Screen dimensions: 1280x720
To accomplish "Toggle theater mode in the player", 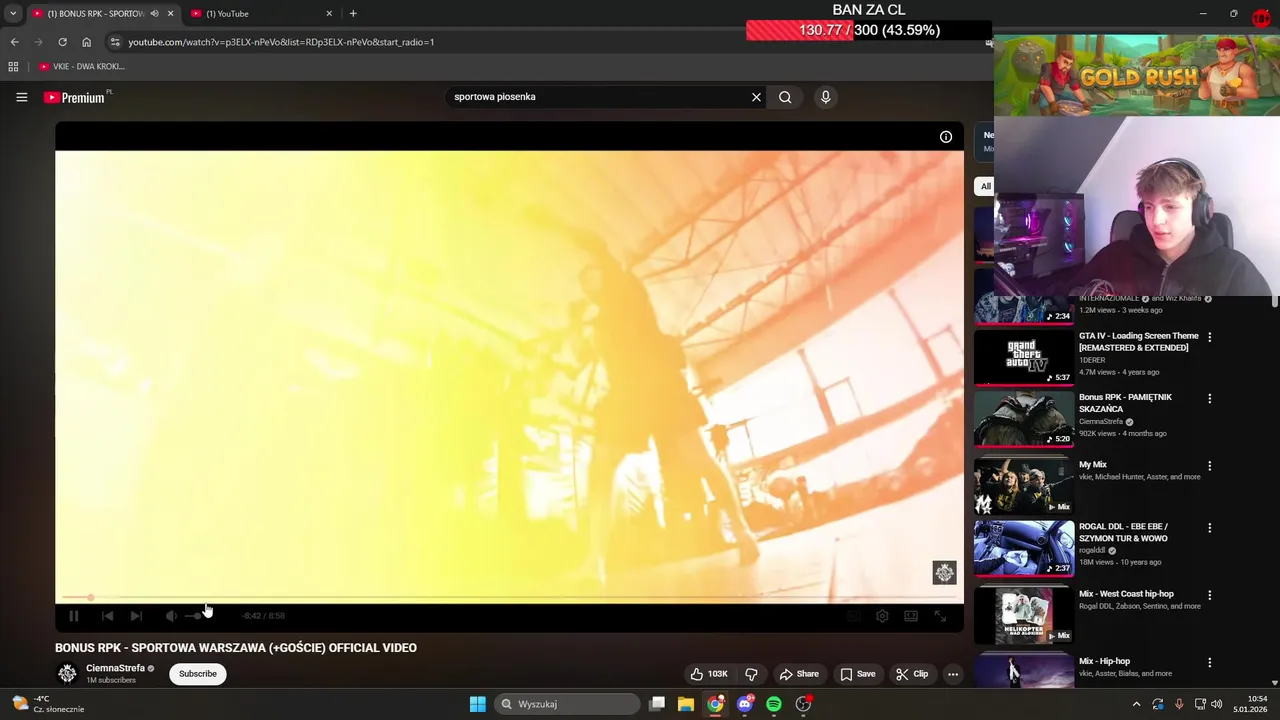I will click(911, 616).
